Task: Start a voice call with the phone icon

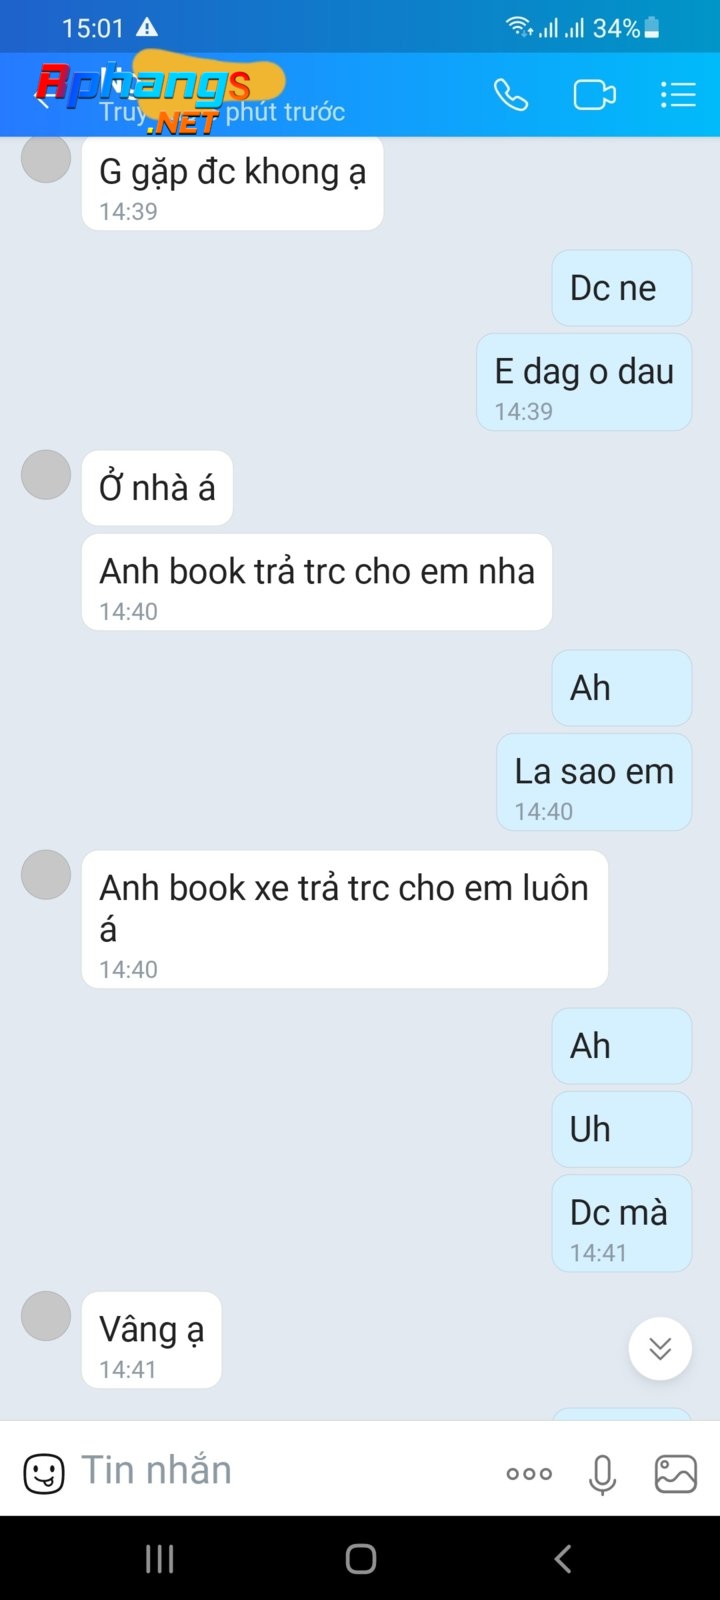Action: pyautogui.click(x=510, y=95)
